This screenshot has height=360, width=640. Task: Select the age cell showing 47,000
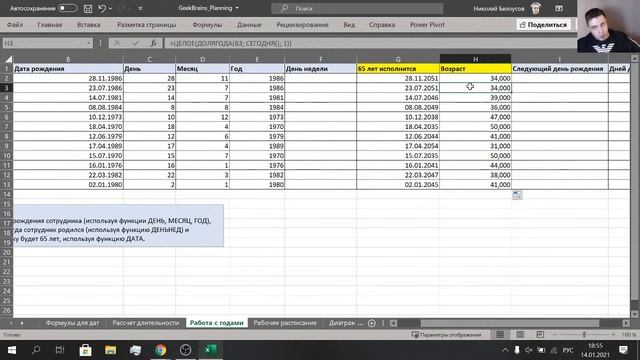click(x=476, y=117)
